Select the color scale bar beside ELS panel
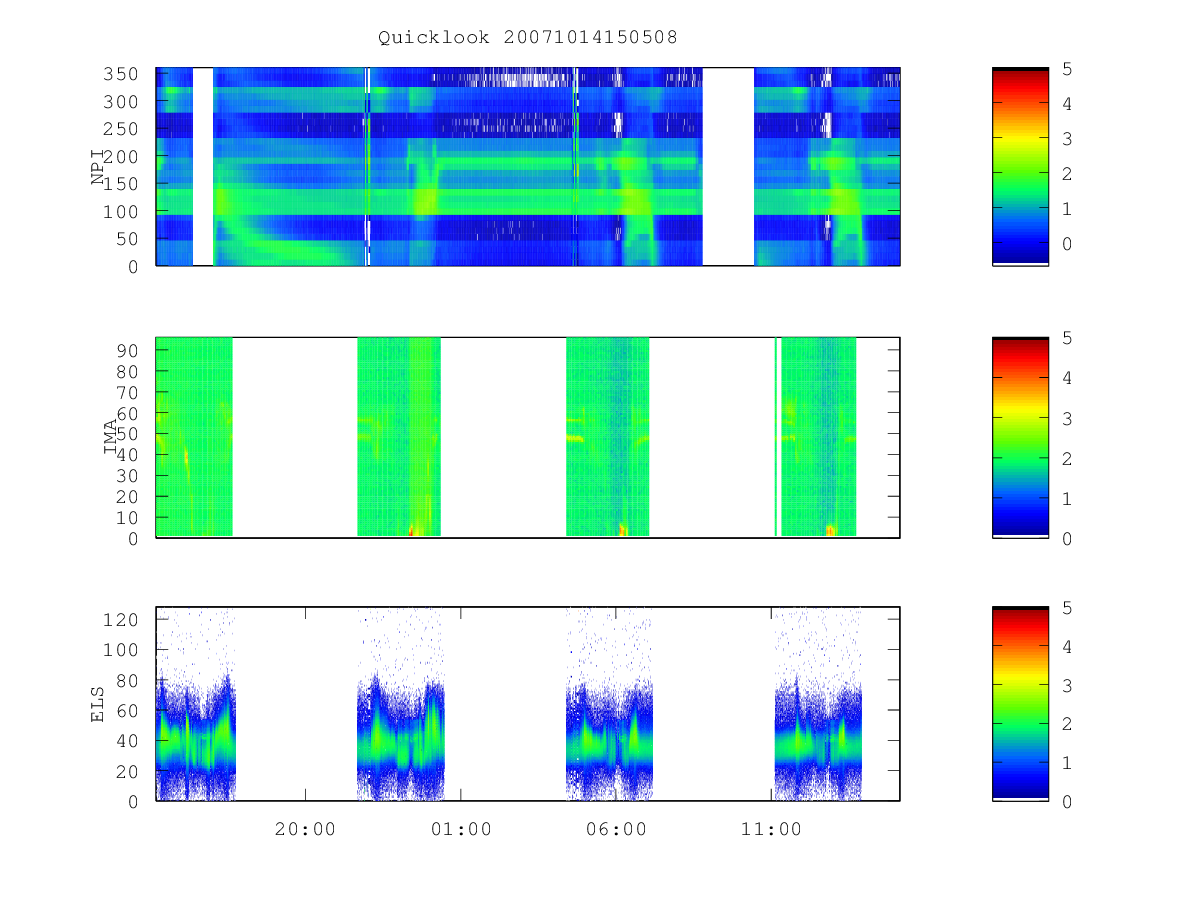Viewport: 1200px width, 900px height. pos(1020,703)
